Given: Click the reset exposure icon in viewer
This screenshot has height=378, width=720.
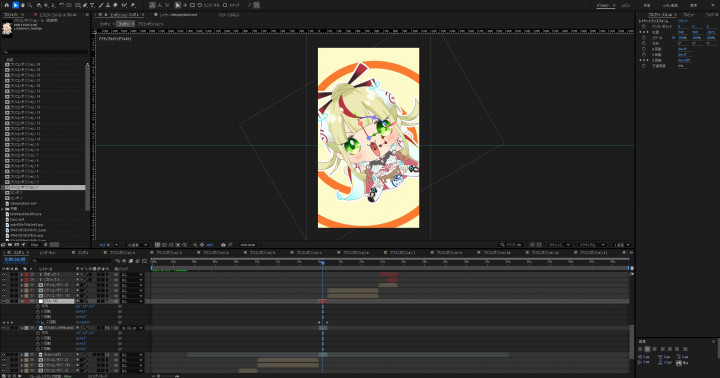Looking at the screenshot, I should coord(202,245).
